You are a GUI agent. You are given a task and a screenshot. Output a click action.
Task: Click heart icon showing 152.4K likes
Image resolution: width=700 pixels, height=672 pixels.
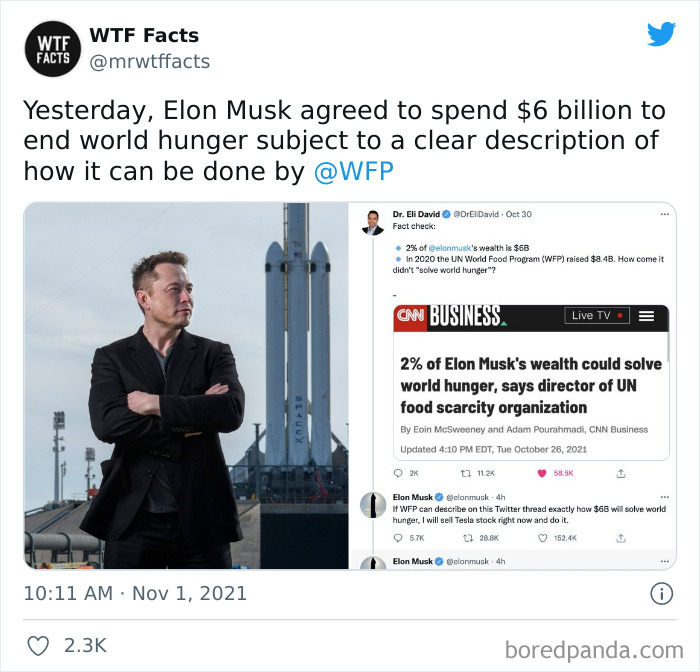pos(542,538)
